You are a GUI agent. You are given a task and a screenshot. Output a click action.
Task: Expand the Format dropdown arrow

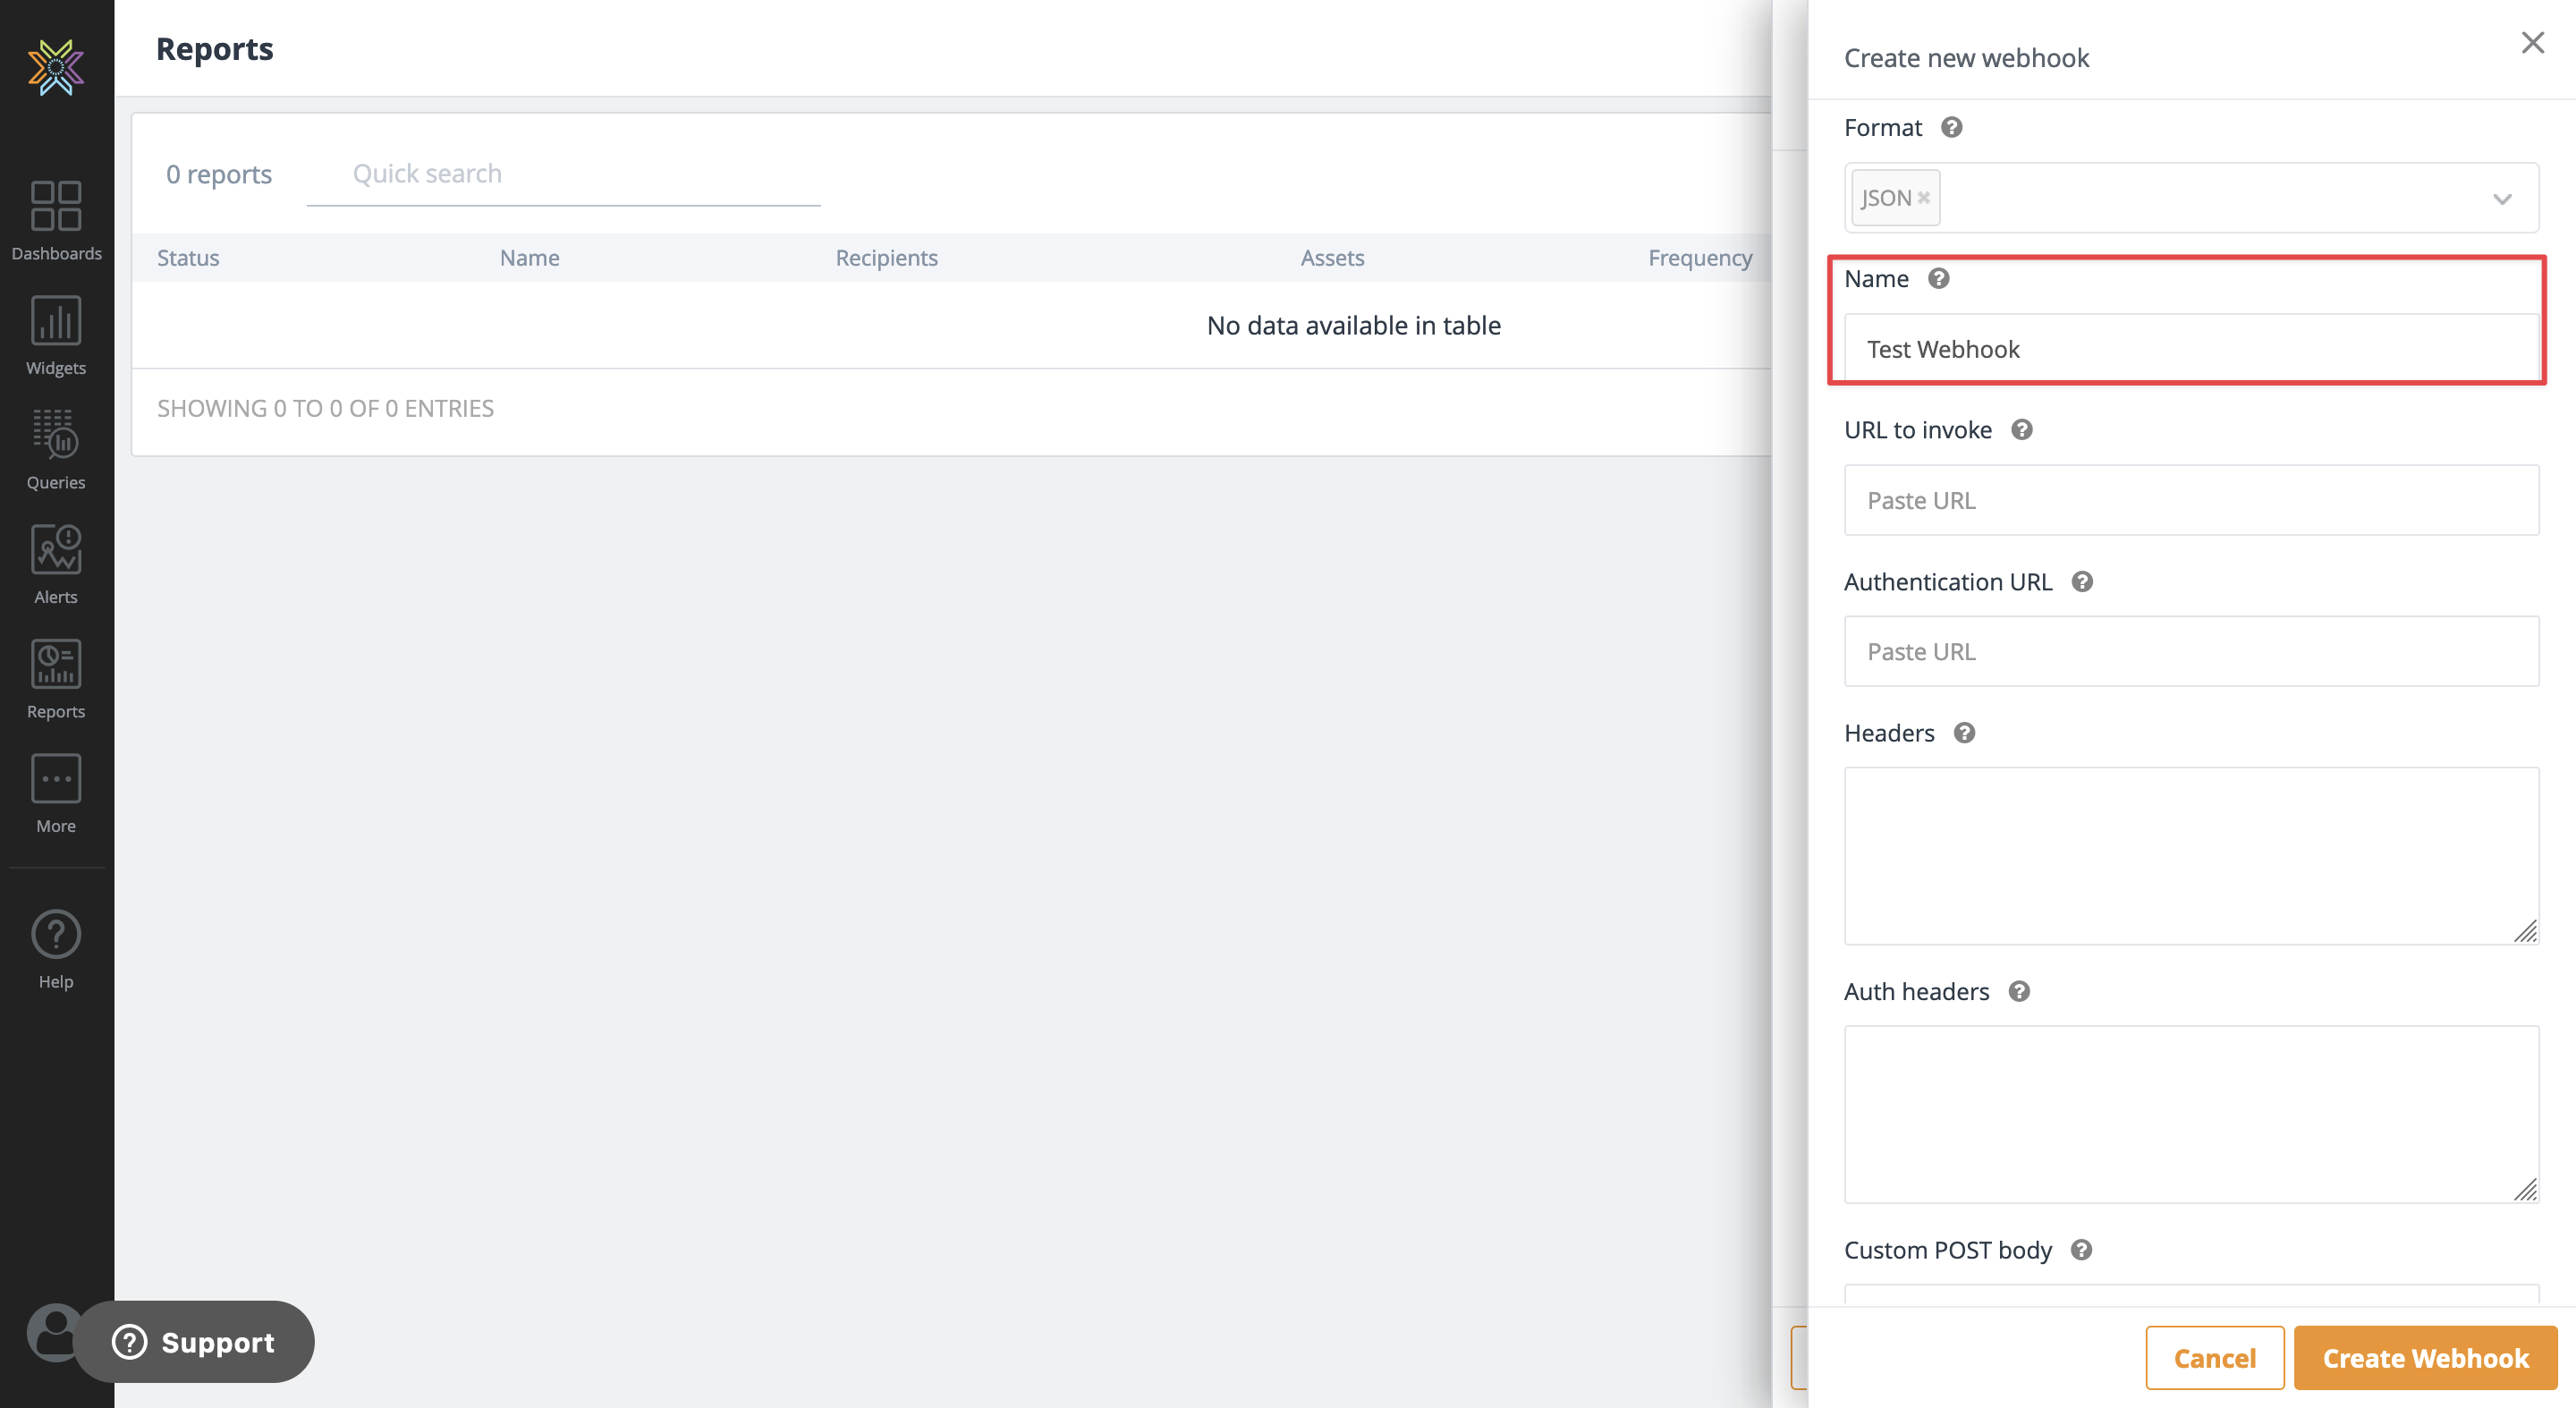click(2501, 199)
